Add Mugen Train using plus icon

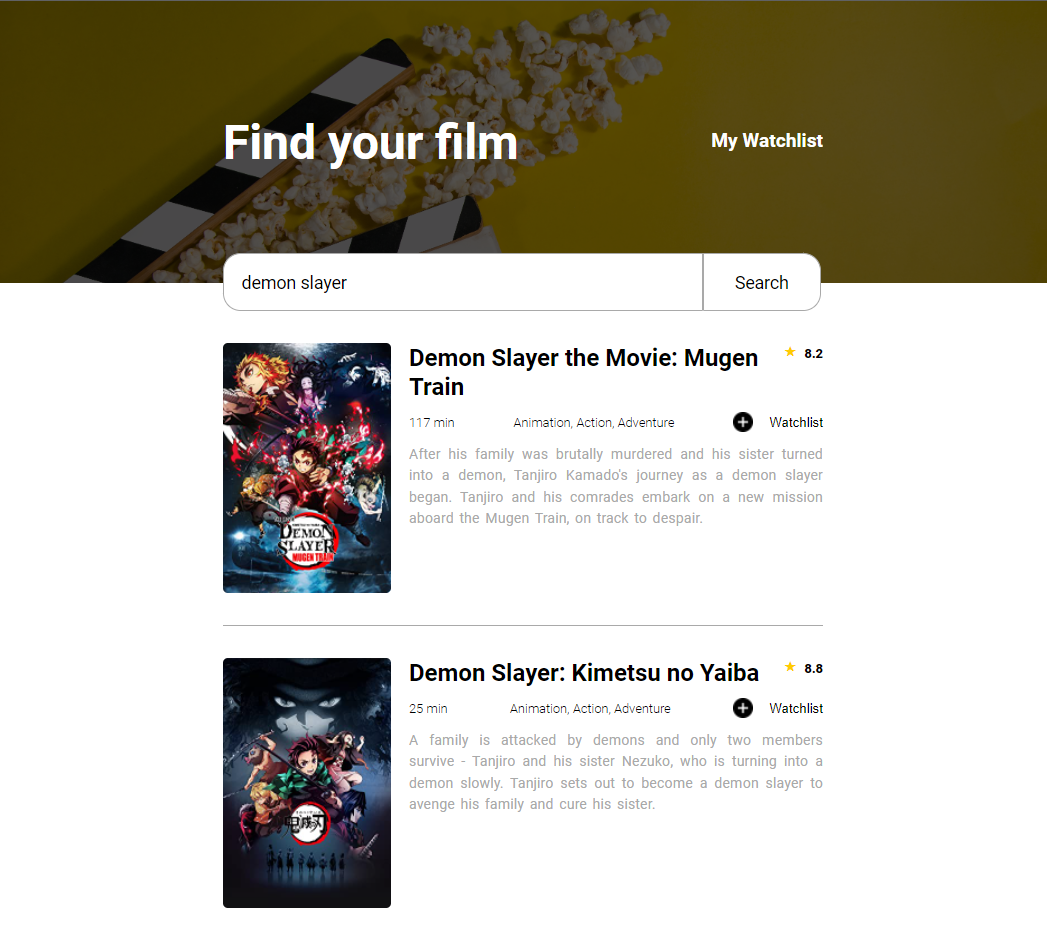pyautogui.click(x=743, y=422)
